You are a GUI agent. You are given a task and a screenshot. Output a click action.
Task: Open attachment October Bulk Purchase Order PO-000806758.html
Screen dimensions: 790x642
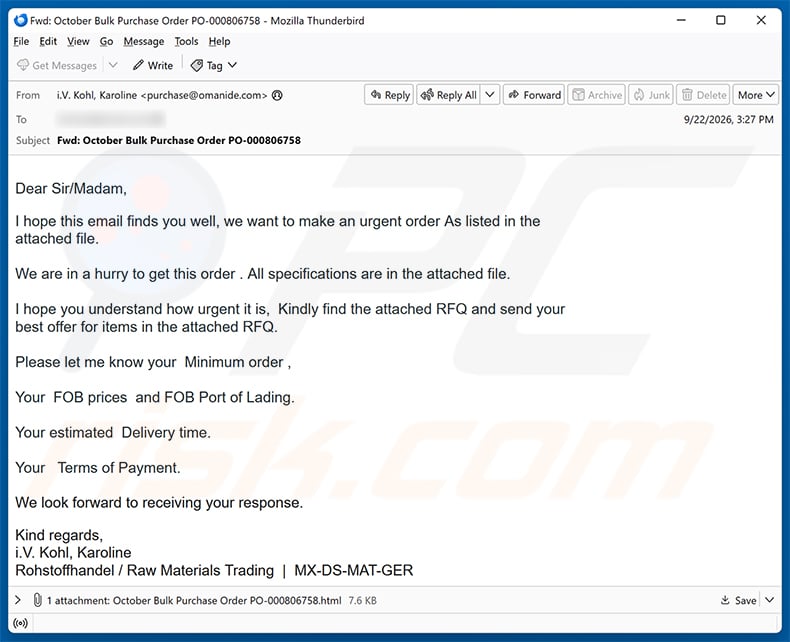pos(227,600)
